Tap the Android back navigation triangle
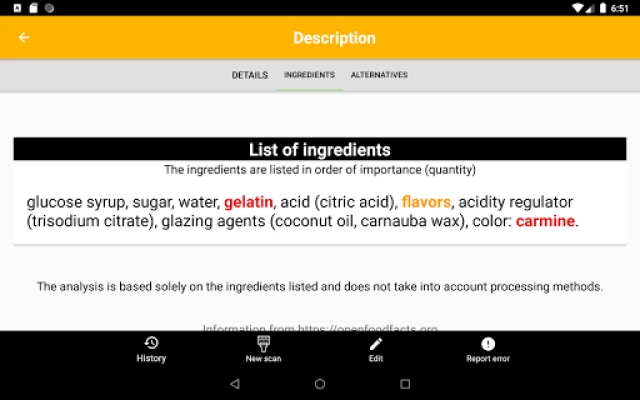This screenshot has width=640, height=400. (235, 384)
